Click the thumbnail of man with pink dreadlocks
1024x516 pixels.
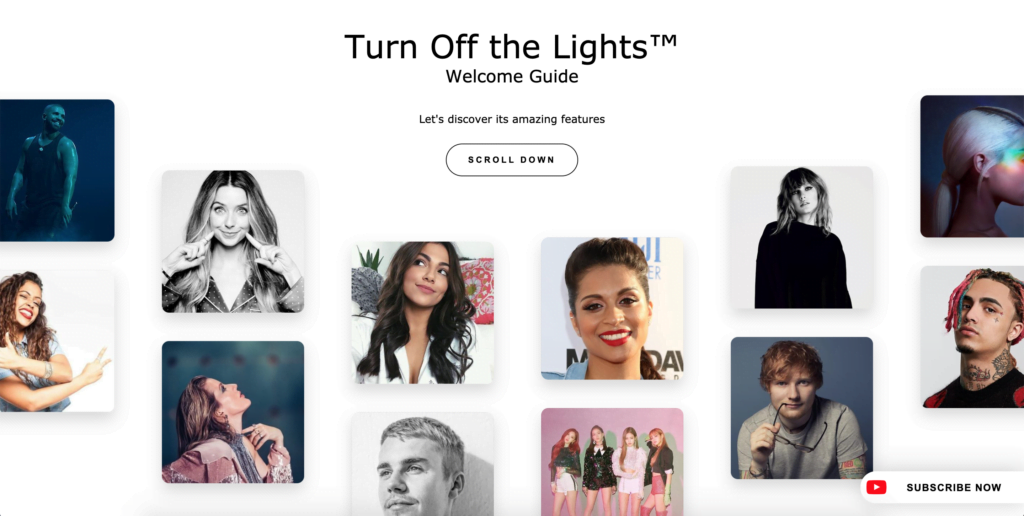click(972, 337)
